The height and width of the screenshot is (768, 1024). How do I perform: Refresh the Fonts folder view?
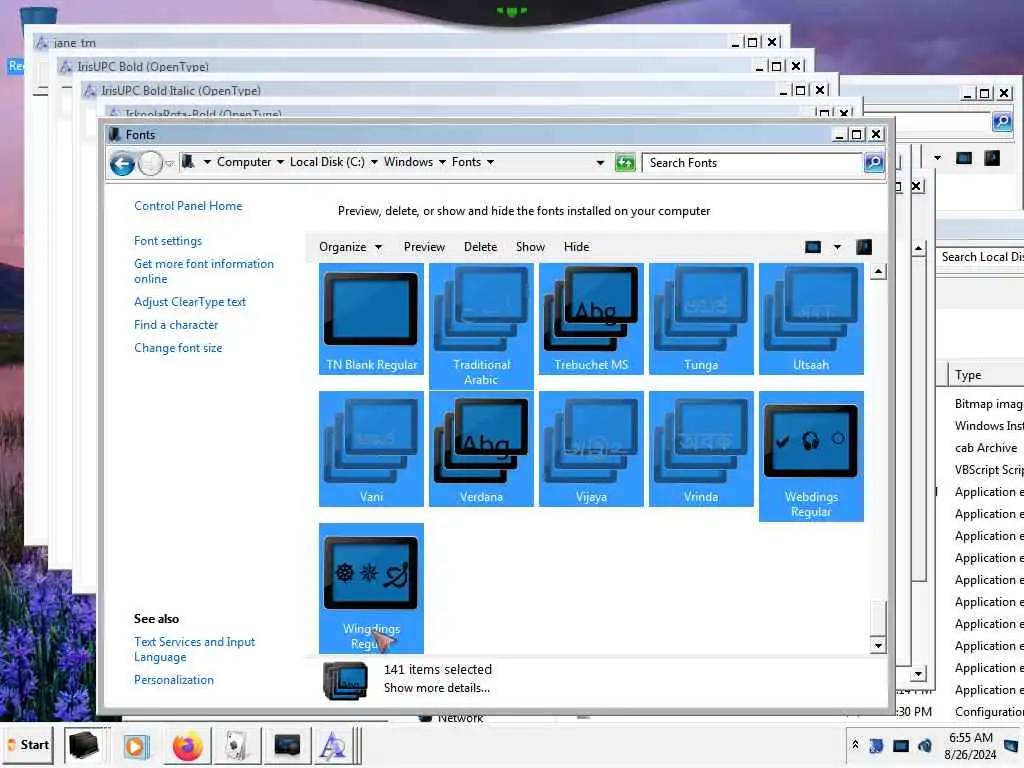(x=625, y=163)
